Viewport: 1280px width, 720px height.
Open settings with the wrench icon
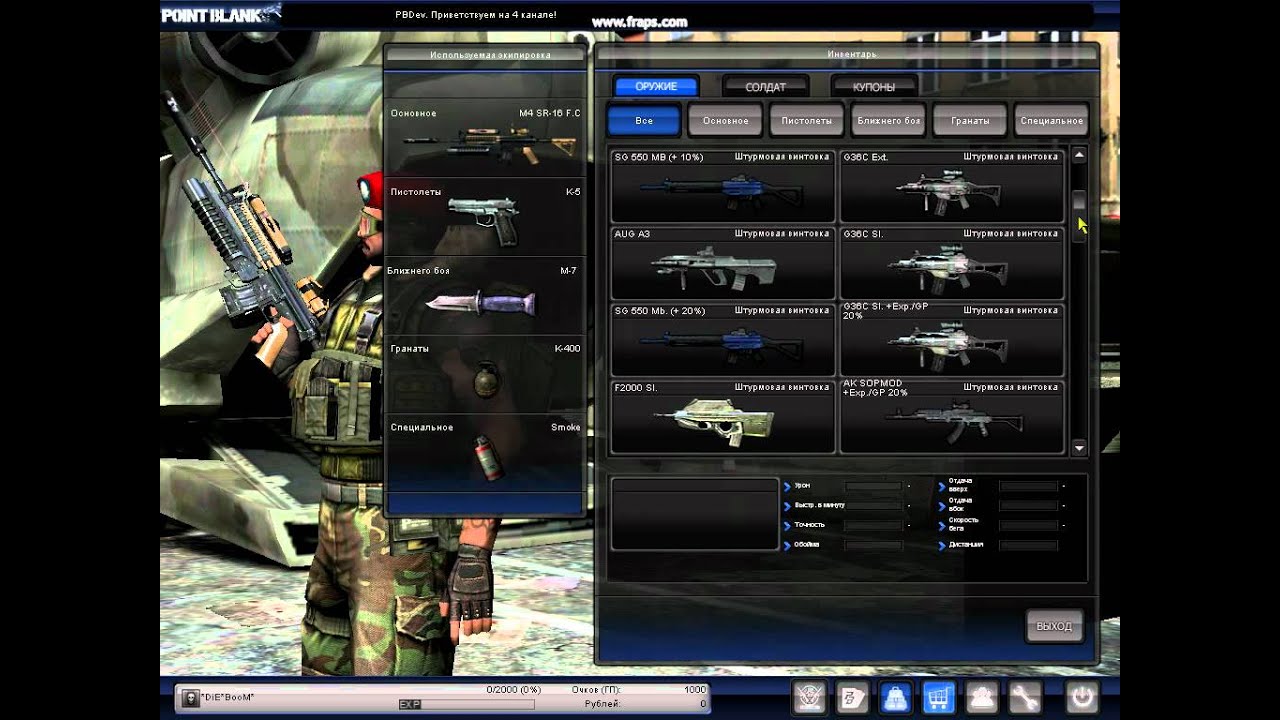click(1025, 696)
